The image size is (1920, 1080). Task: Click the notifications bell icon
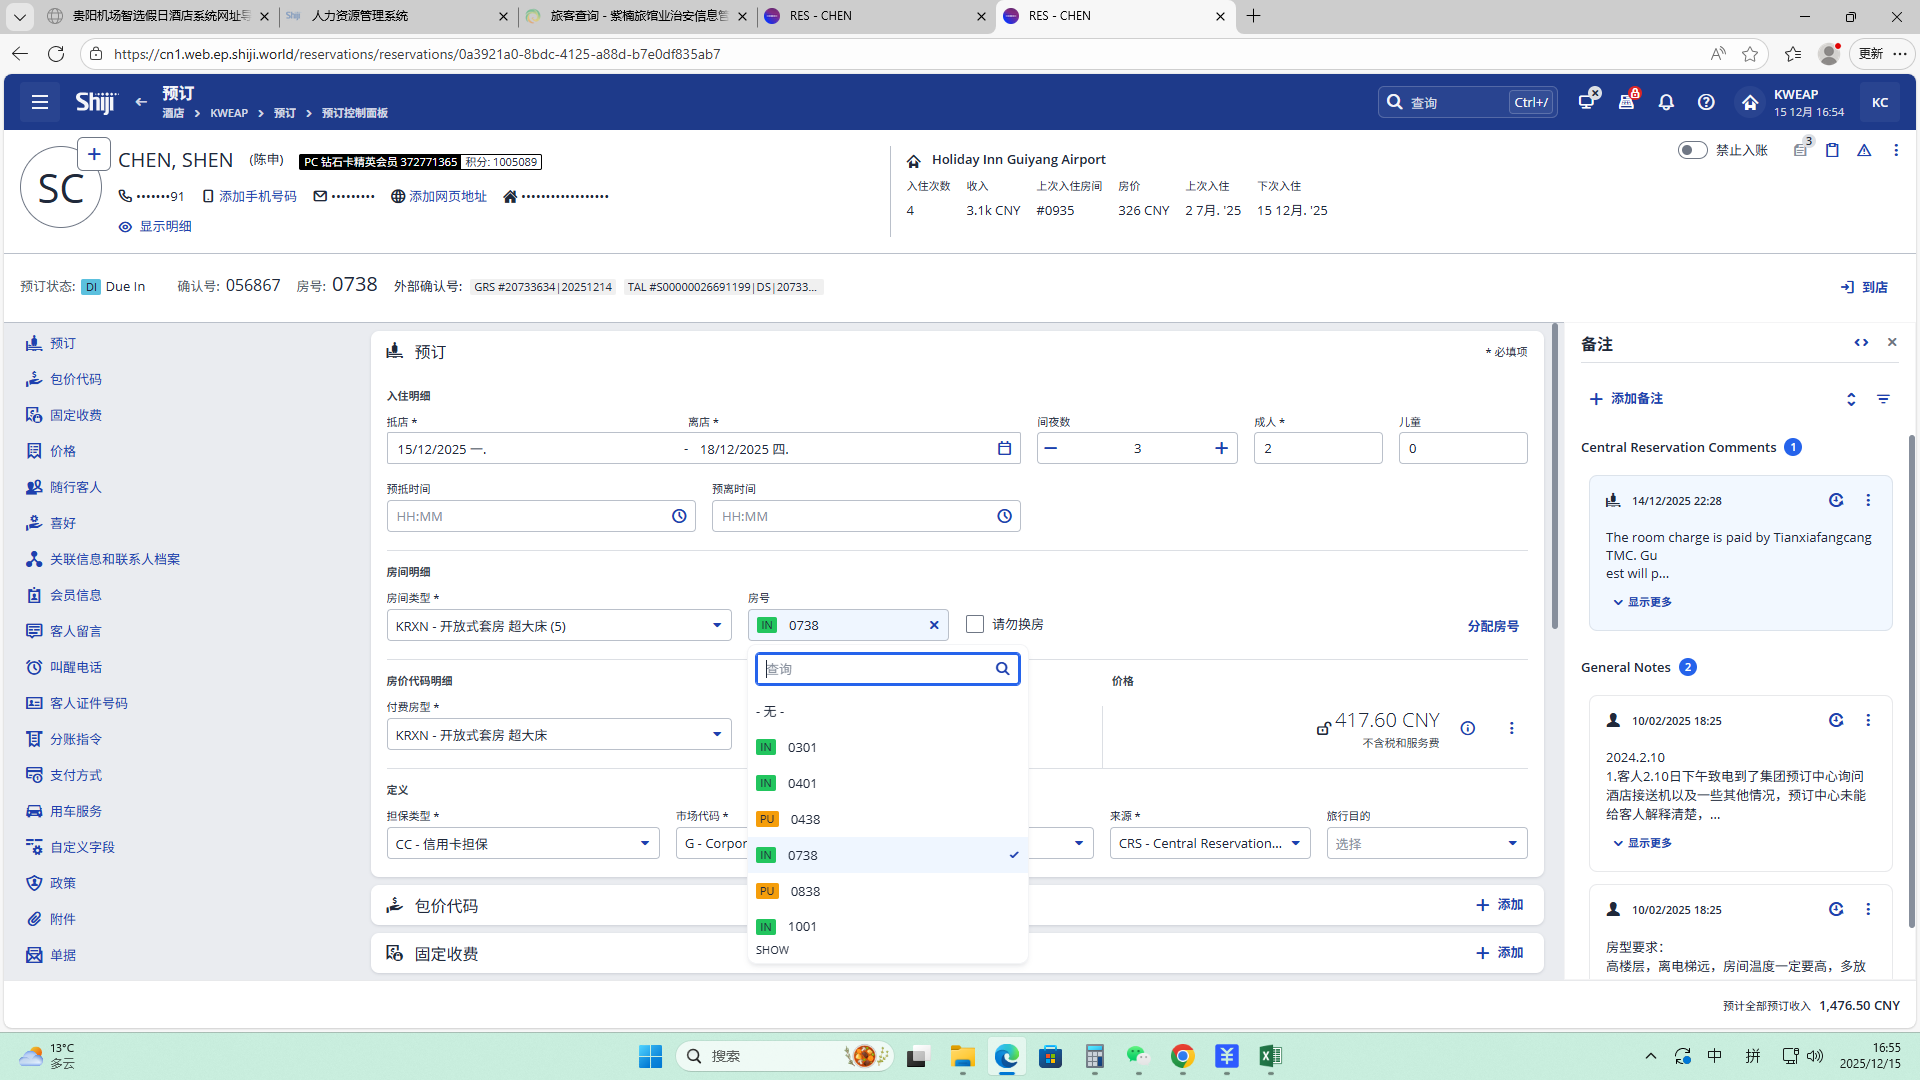tap(1666, 102)
